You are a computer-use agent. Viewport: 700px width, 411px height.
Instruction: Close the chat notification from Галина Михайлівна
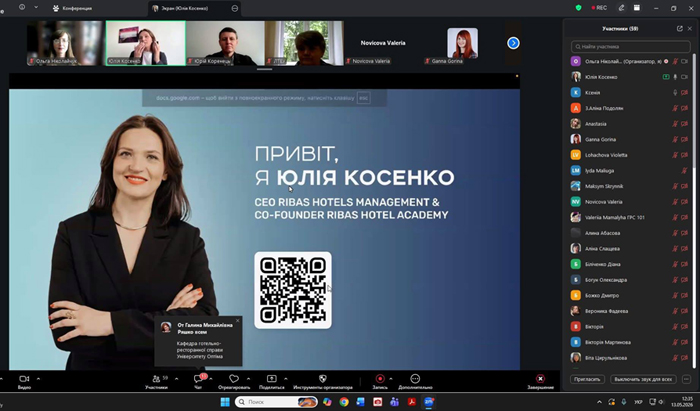pos(238,320)
